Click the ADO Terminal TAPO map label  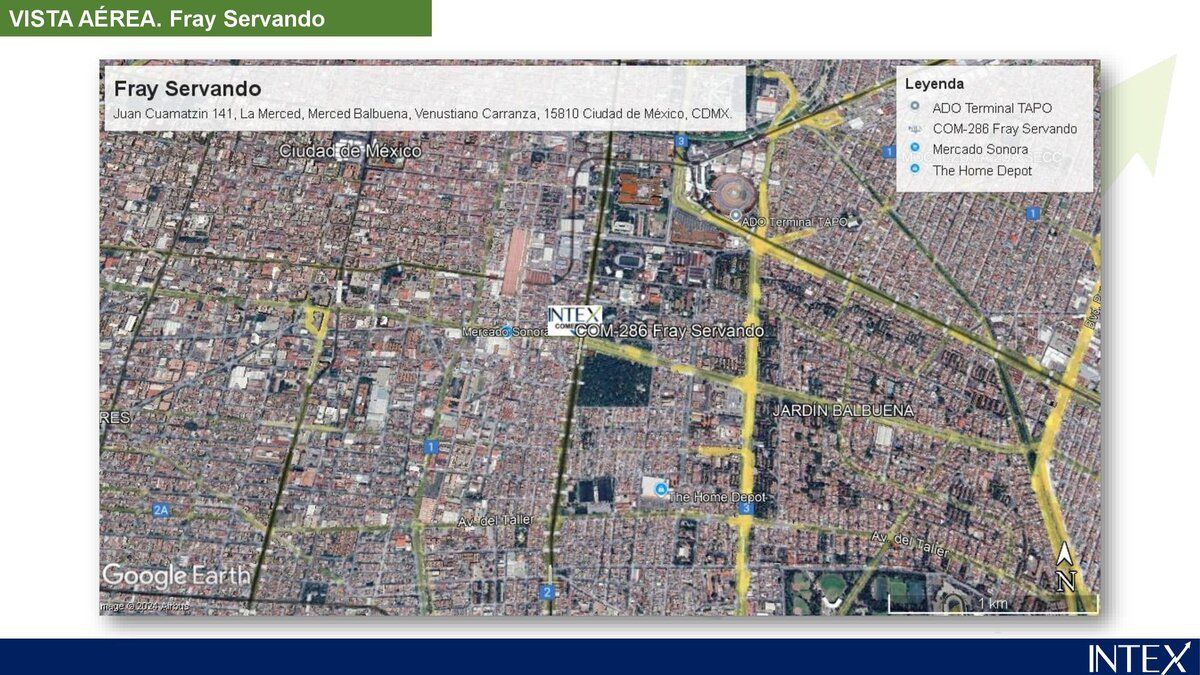pos(796,222)
